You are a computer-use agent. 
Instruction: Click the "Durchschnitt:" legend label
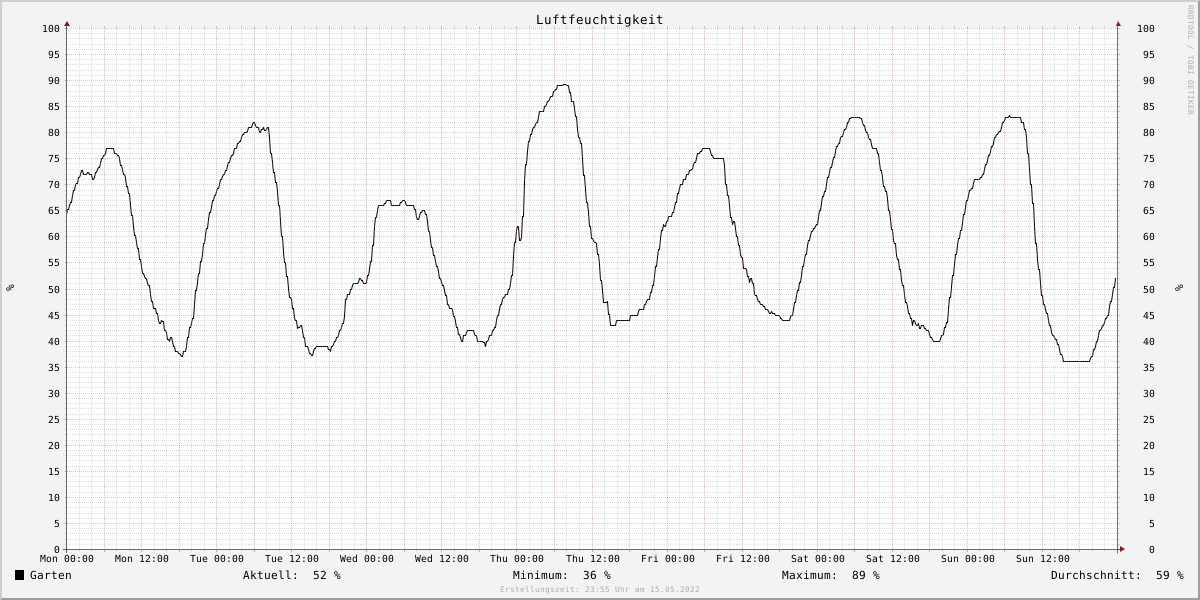coord(1096,575)
